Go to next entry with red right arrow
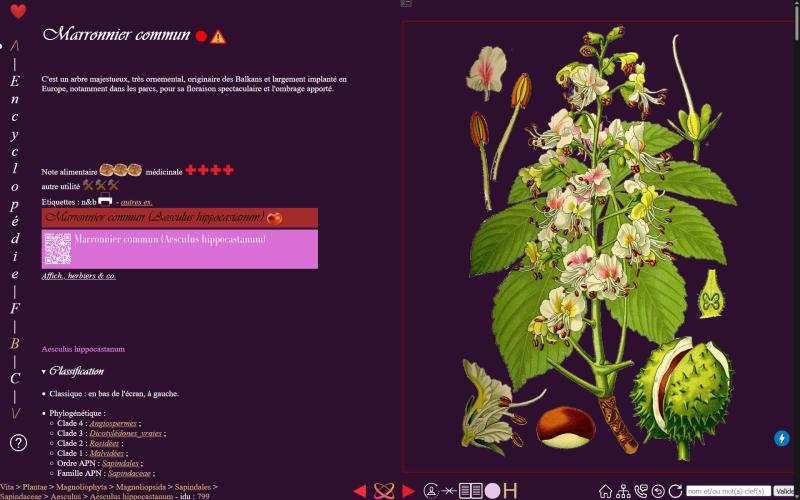The image size is (800, 500). (408, 491)
